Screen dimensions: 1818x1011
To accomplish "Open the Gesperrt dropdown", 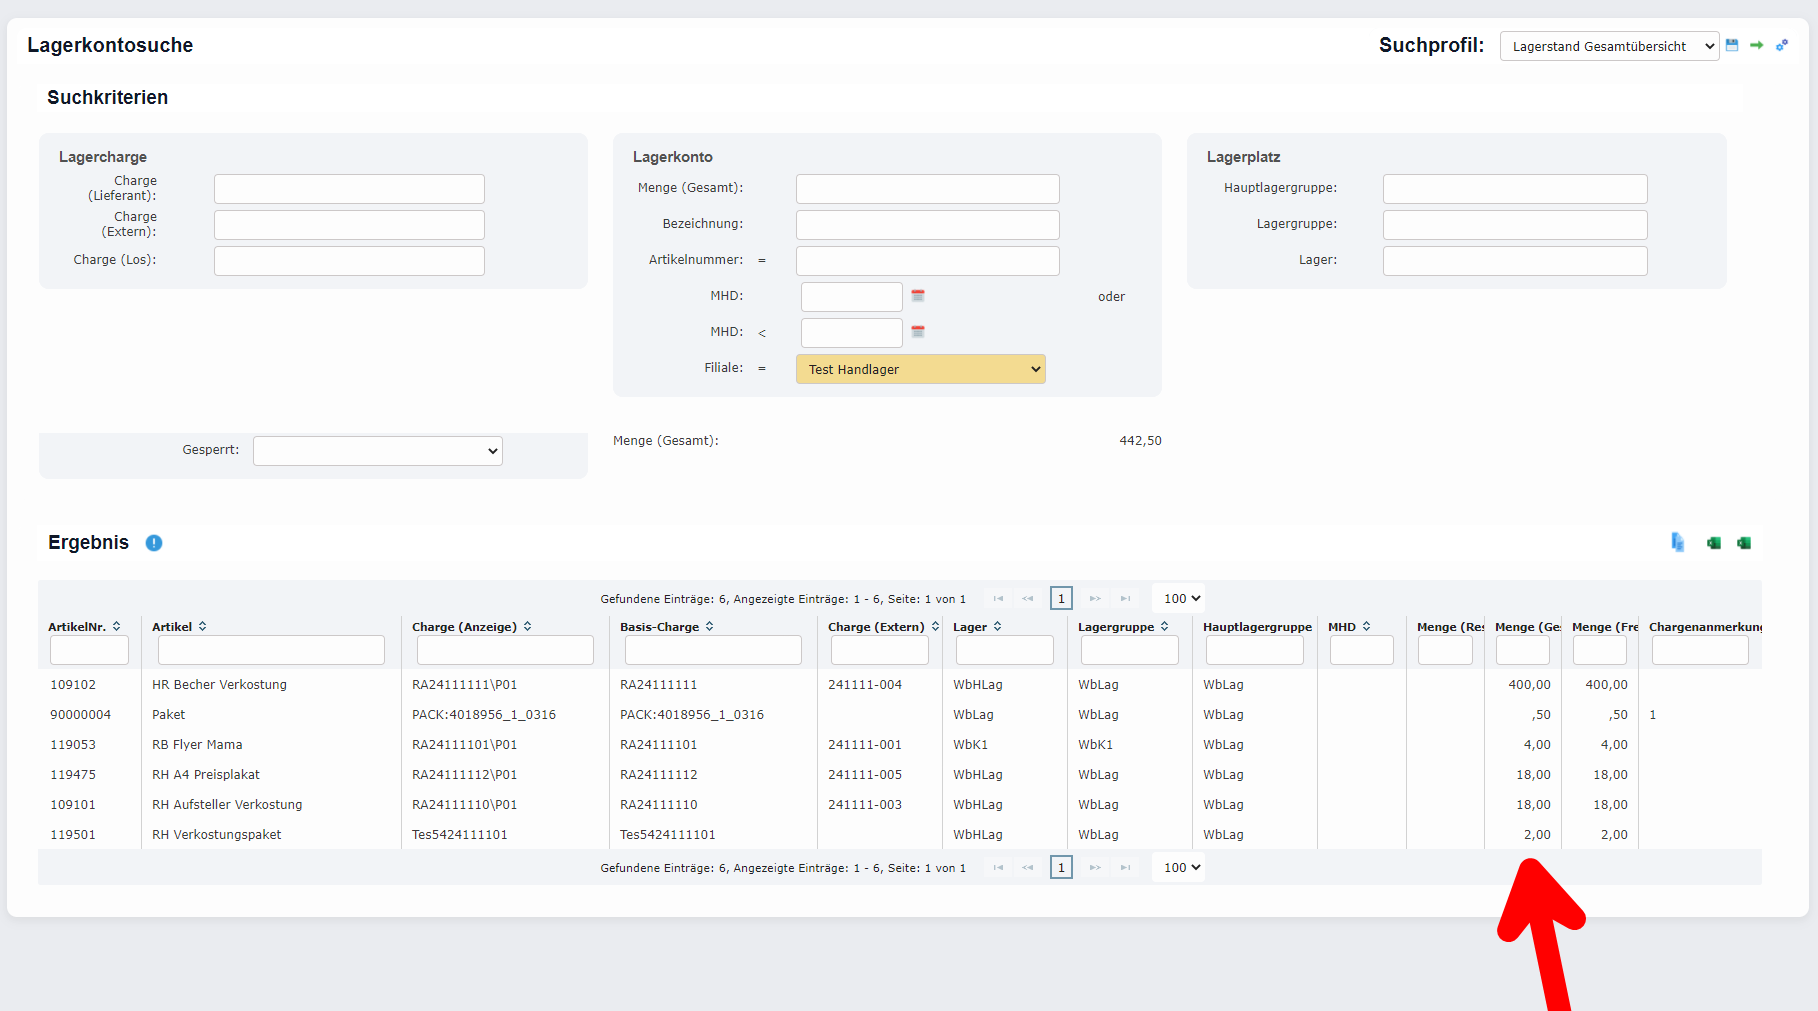I will pyautogui.click(x=377, y=451).
